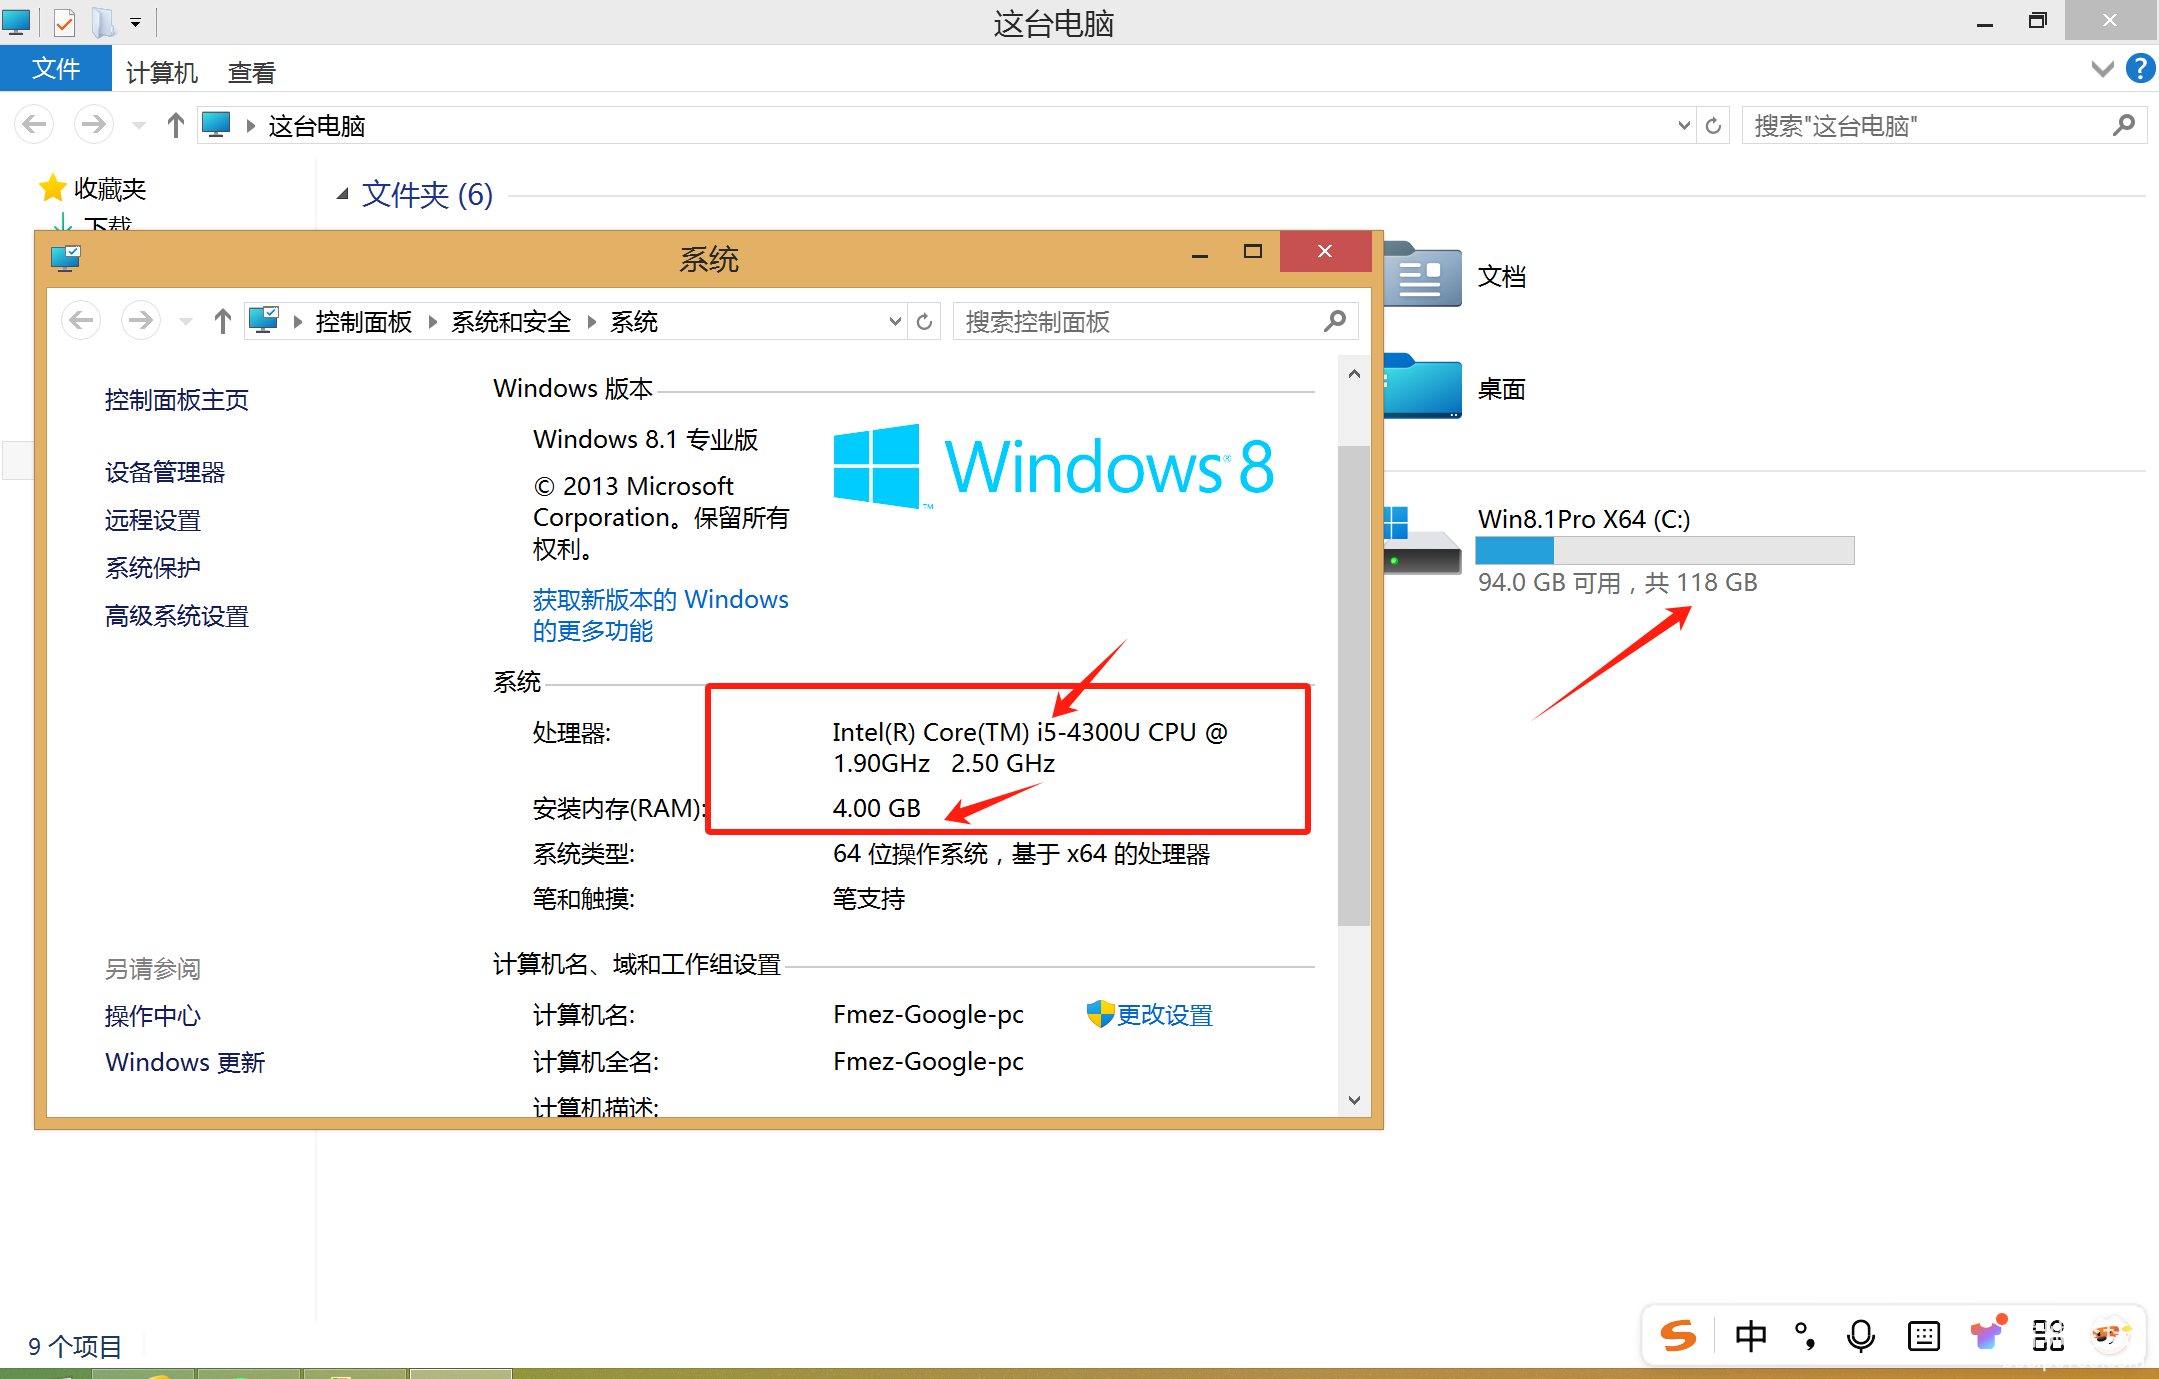Select Favorites (收藏夹) in navigation pane

(110, 188)
